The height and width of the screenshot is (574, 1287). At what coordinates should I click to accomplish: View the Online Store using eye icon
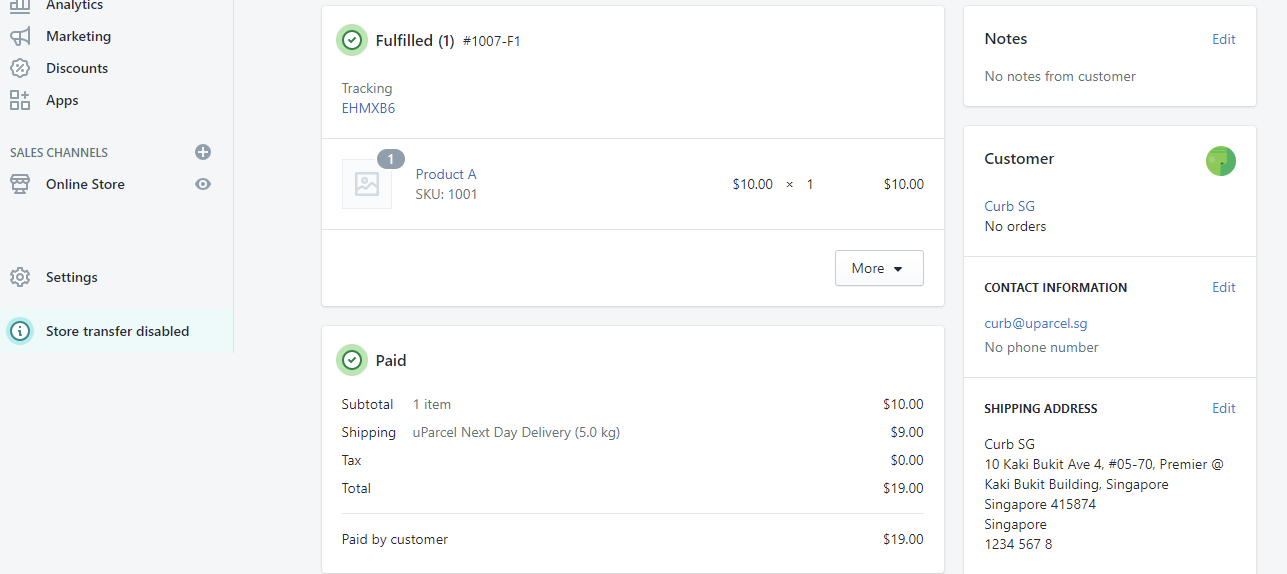pyautogui.click(x=203, y=184)
